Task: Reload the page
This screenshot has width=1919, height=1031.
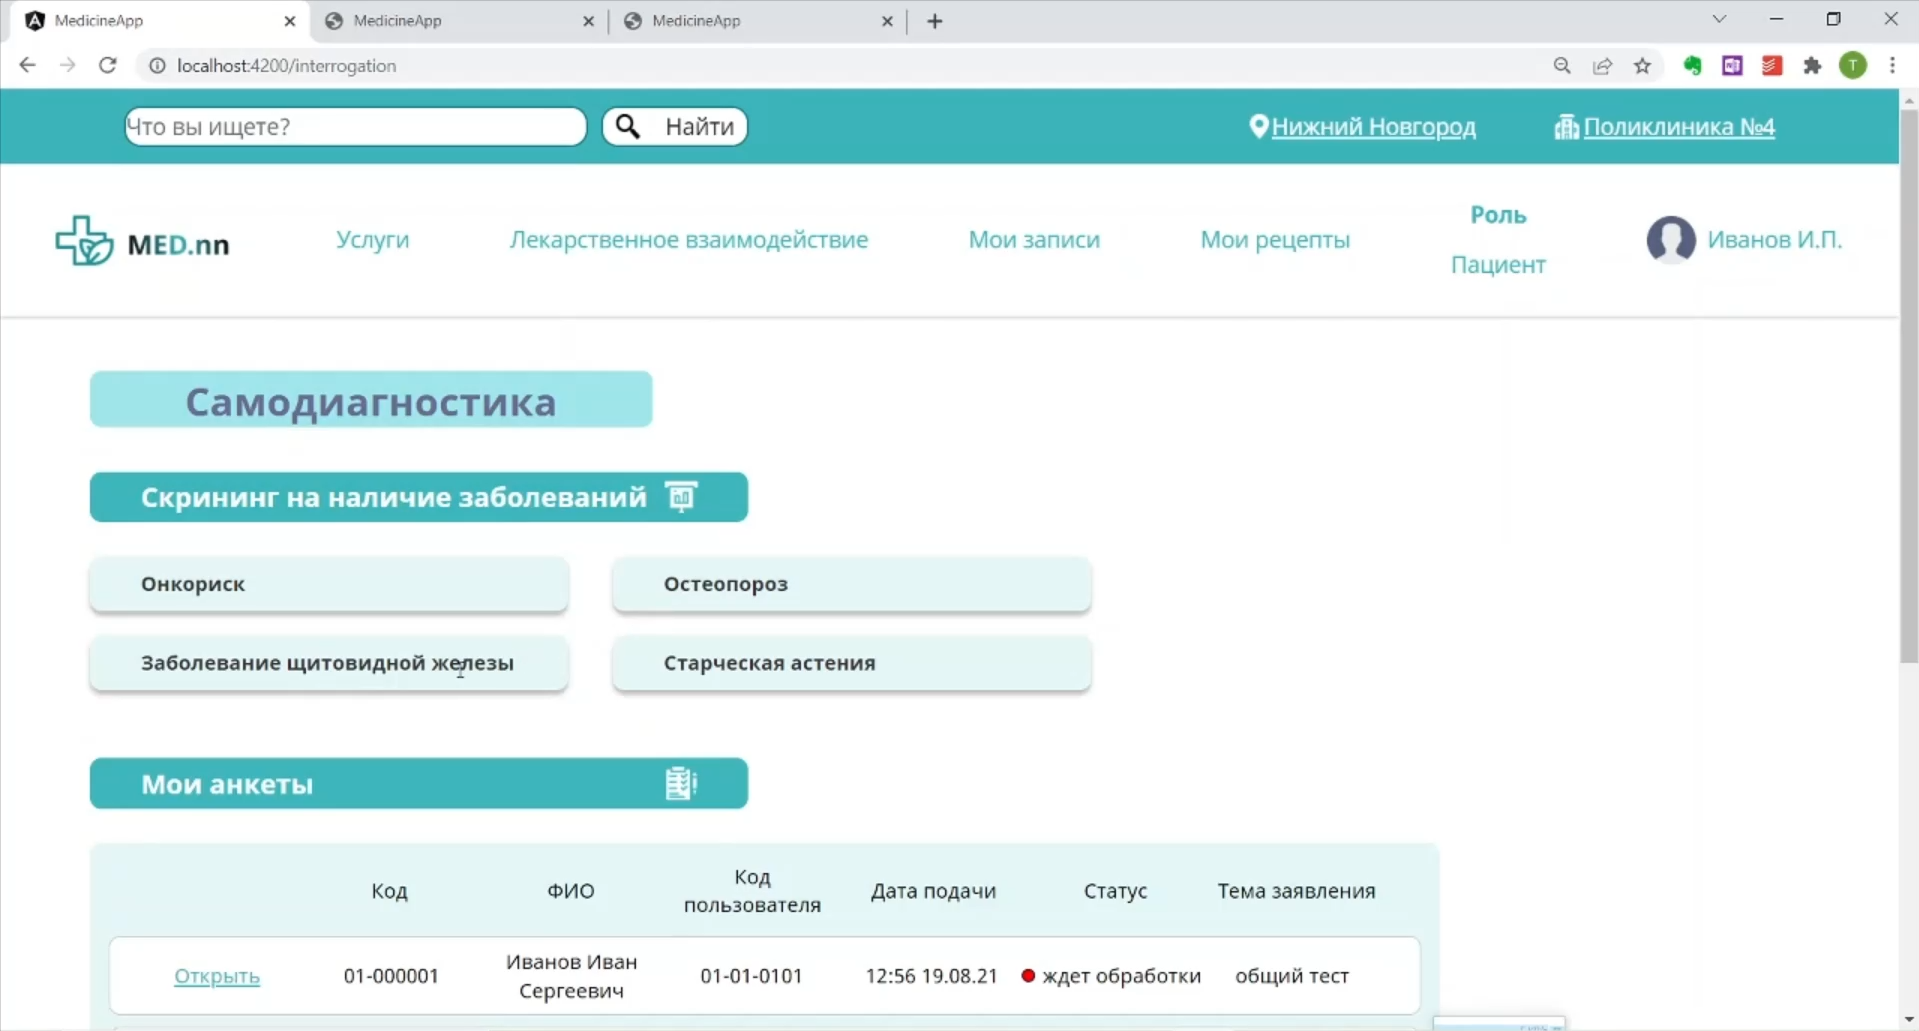Action: 108,66
